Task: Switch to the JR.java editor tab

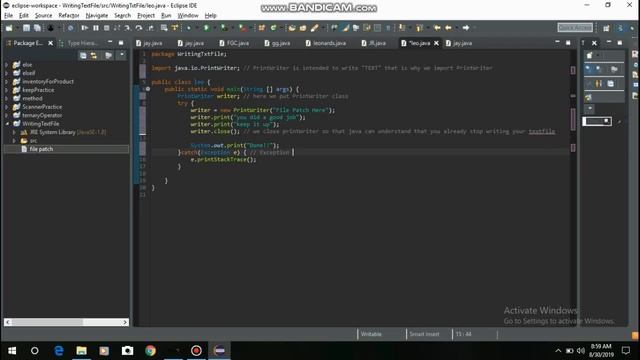Action: 374,43
